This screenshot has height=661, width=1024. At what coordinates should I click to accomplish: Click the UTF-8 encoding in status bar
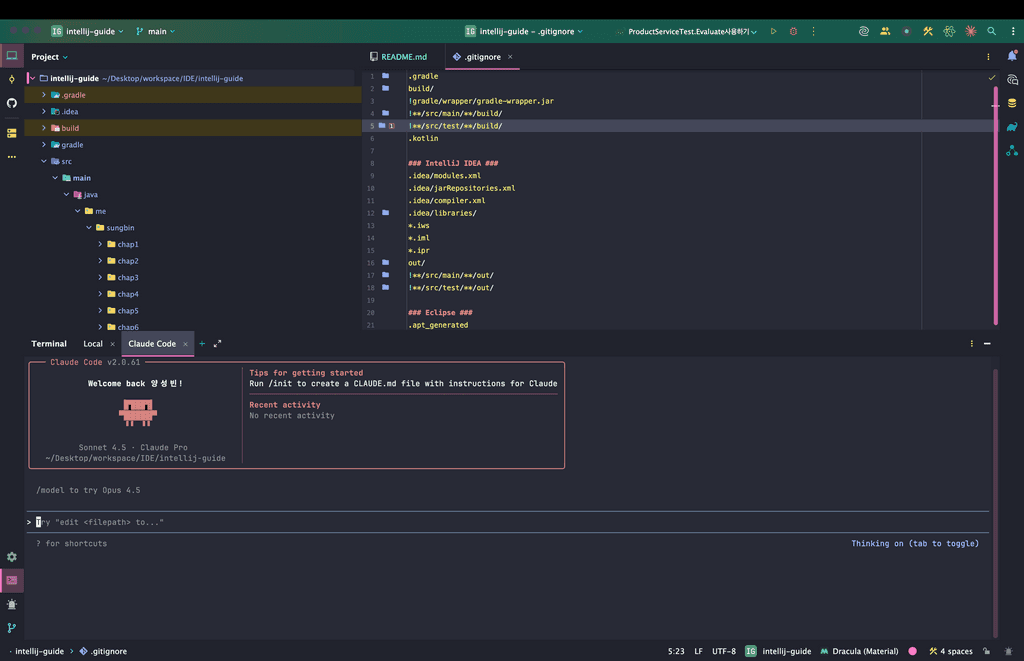pyautogui.click(x=724, y=651)
